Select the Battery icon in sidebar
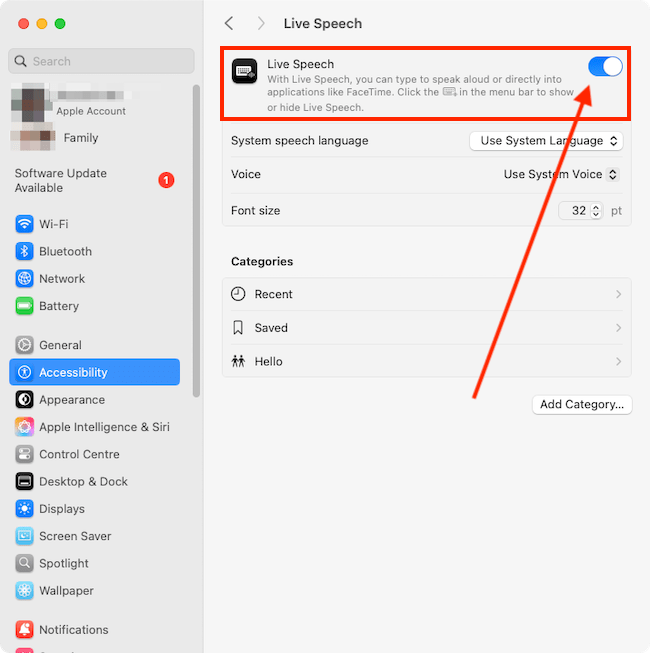650x653 pixels. pos(25,306)
